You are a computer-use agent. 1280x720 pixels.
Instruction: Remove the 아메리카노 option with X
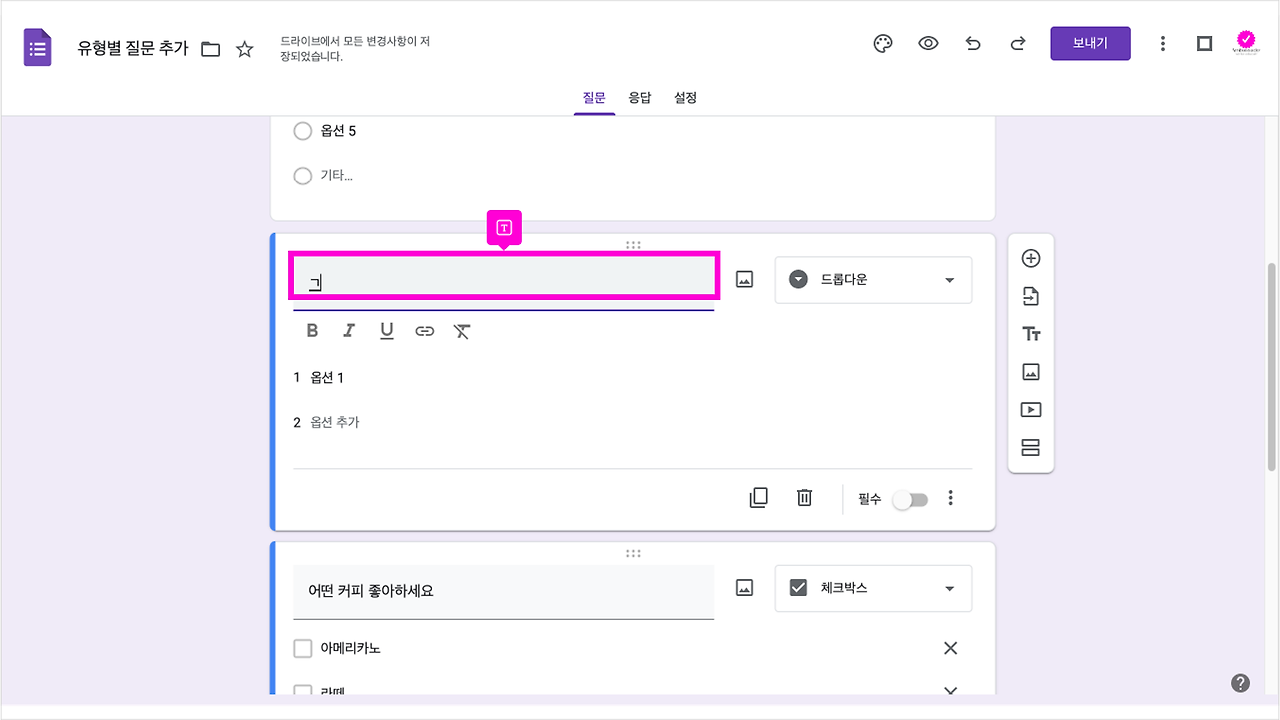(950, 648)
